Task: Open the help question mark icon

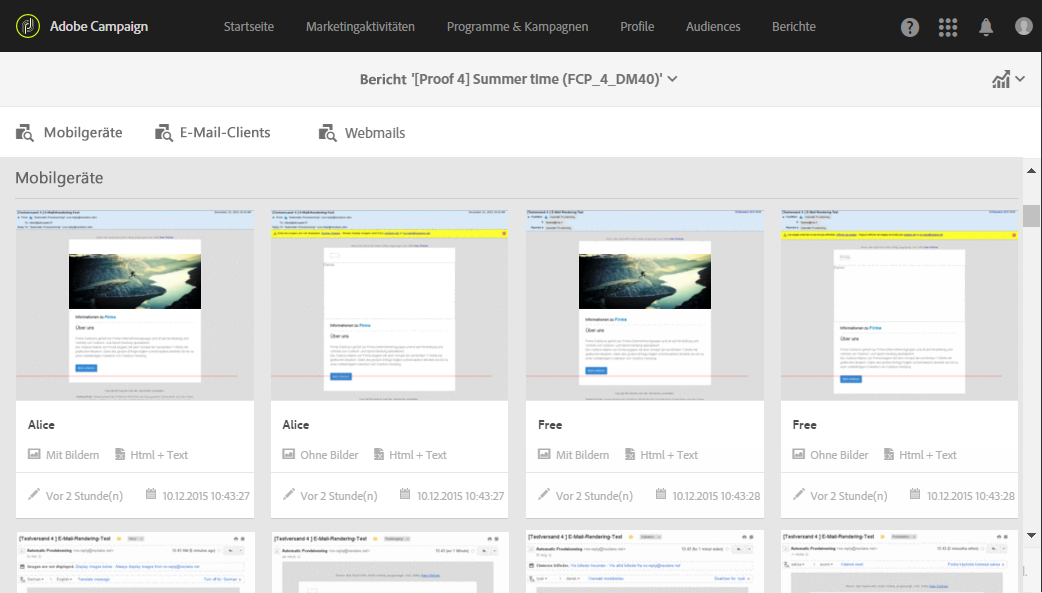Action: pos(909,27)
